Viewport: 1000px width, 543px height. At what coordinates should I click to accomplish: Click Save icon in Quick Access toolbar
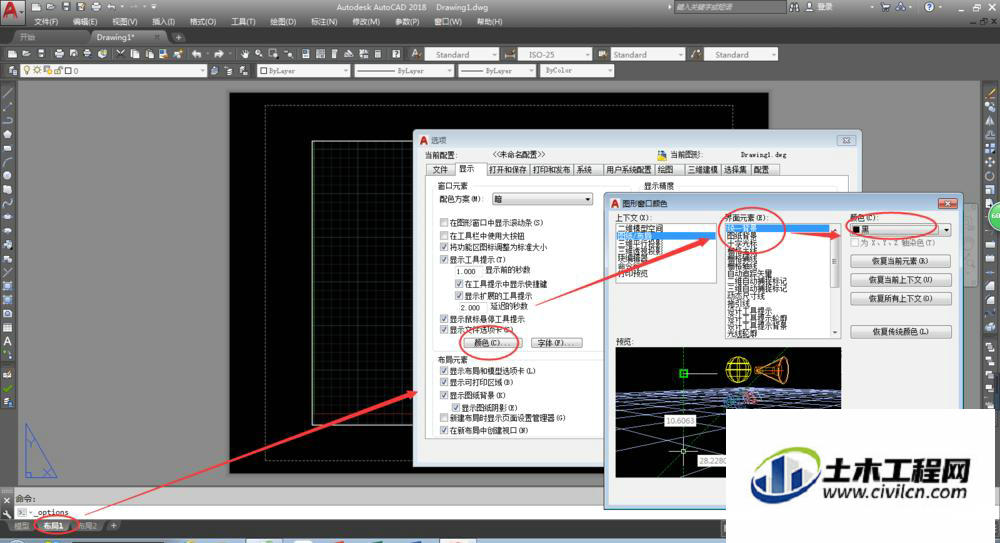coord(66,6)
